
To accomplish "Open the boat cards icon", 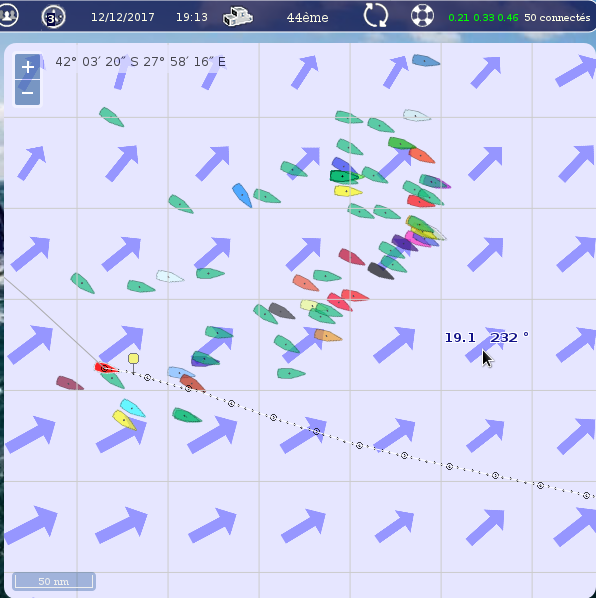I will coord(238,17).
